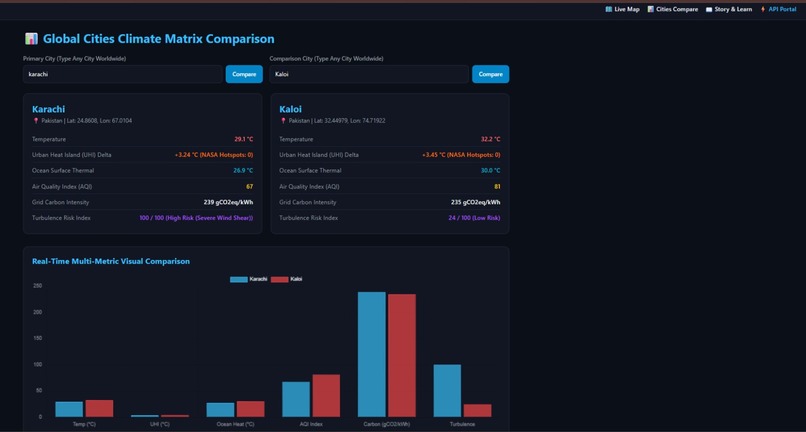The height and width of the screenshot is (432, 806).
Task: Click the AQI Index axis label
Action: [x=312, y=424]
